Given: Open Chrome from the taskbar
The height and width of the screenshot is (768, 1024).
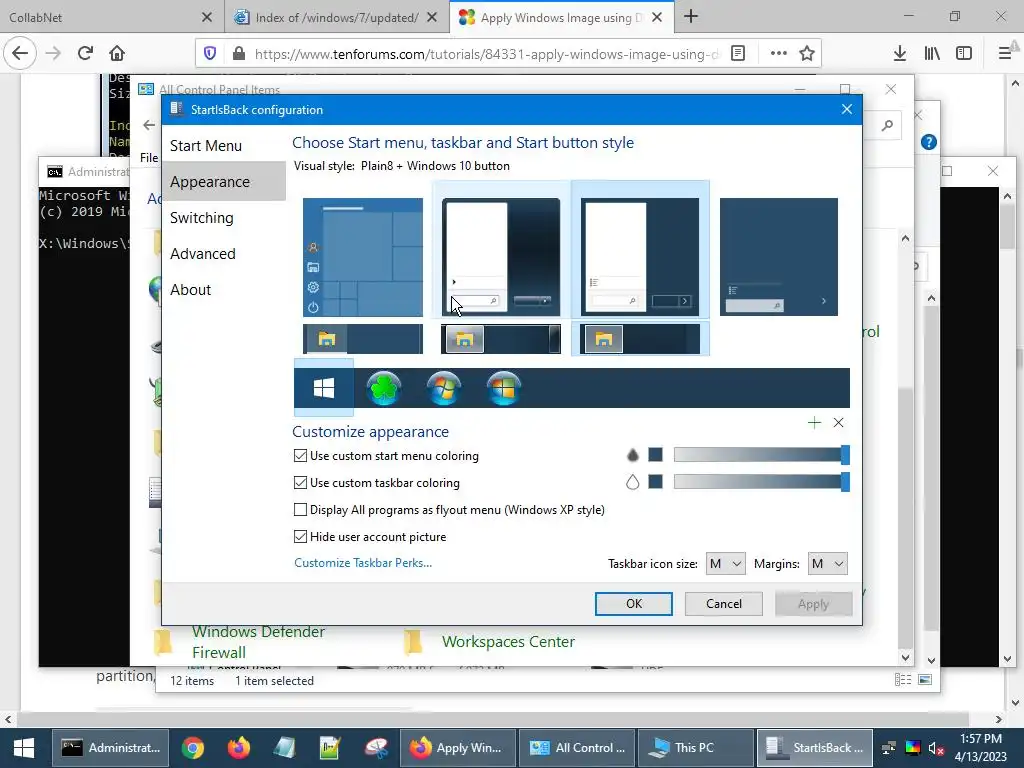Looking at the screenshot, I should (193, 748).
